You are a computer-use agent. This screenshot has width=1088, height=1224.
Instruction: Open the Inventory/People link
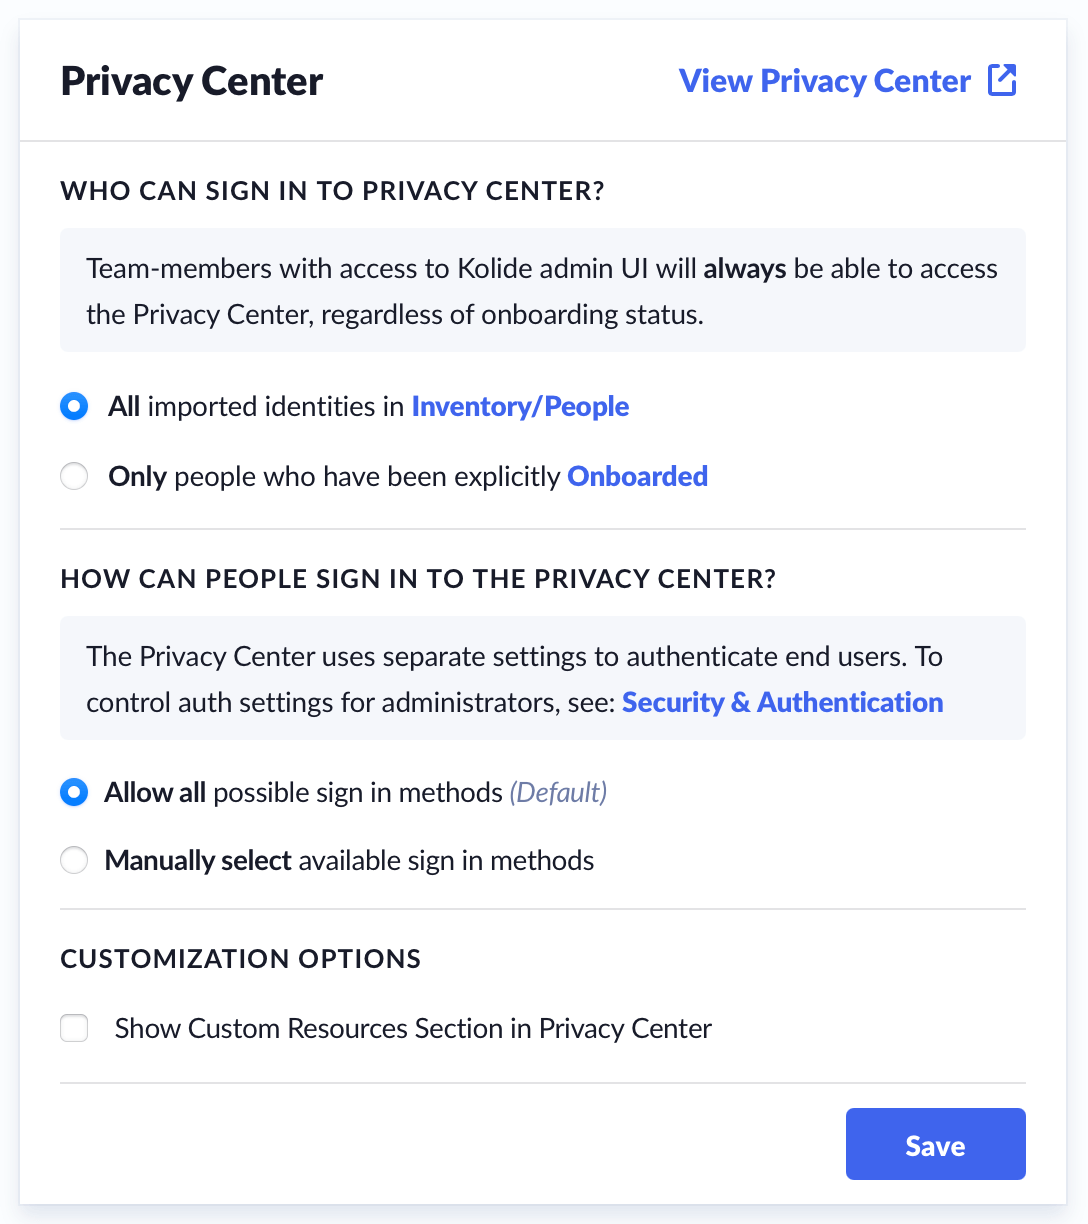click(x=520, y=407)
